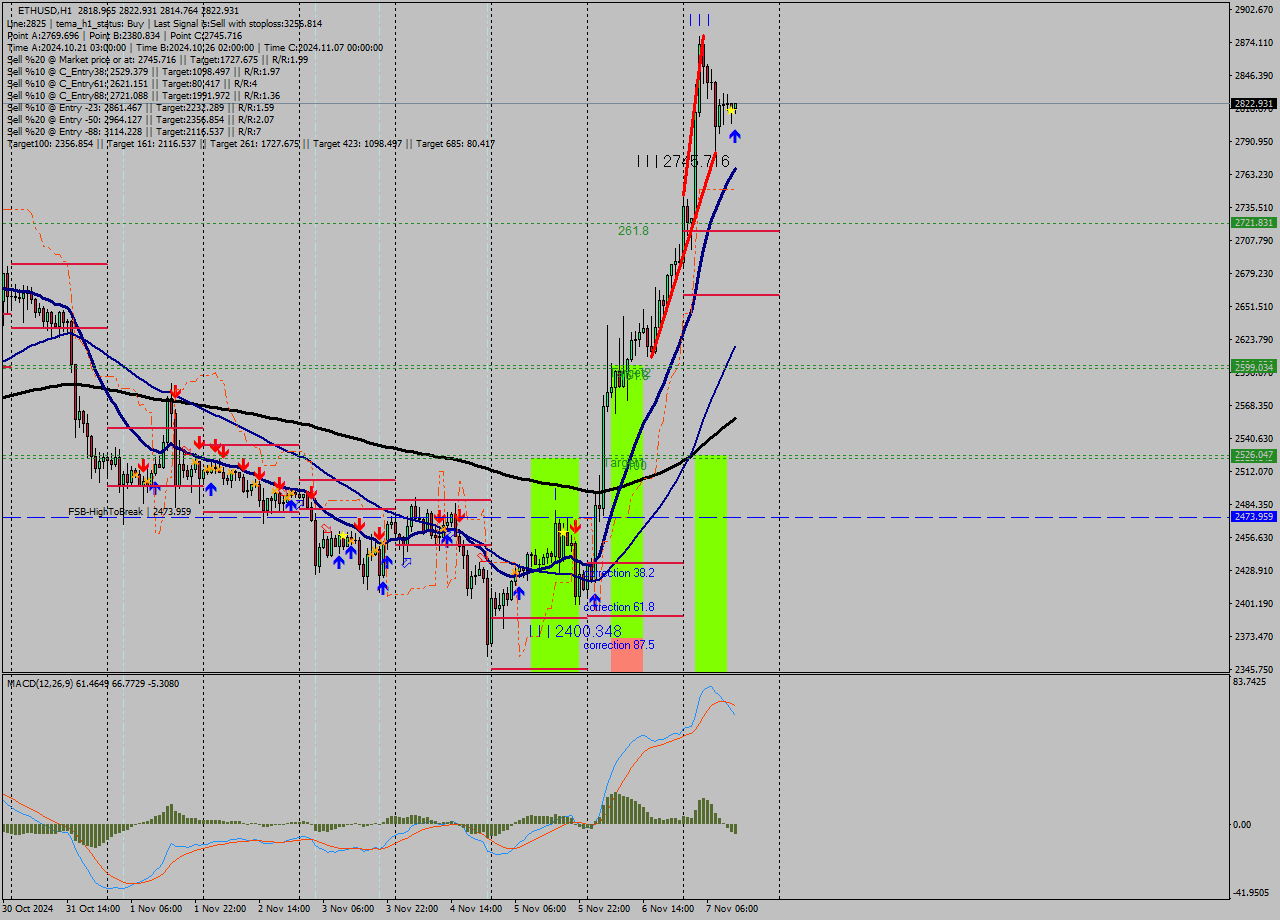Click the '1 Nov 06:00' time axis label
Screen dimensions: 1280x920
click(x=156, y=909)
